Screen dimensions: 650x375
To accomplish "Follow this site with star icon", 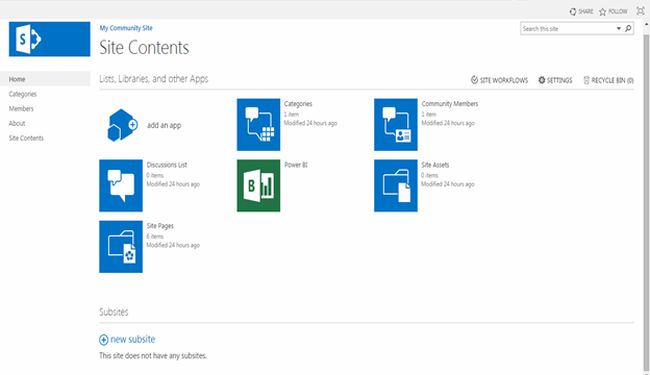I will point(603,12).
